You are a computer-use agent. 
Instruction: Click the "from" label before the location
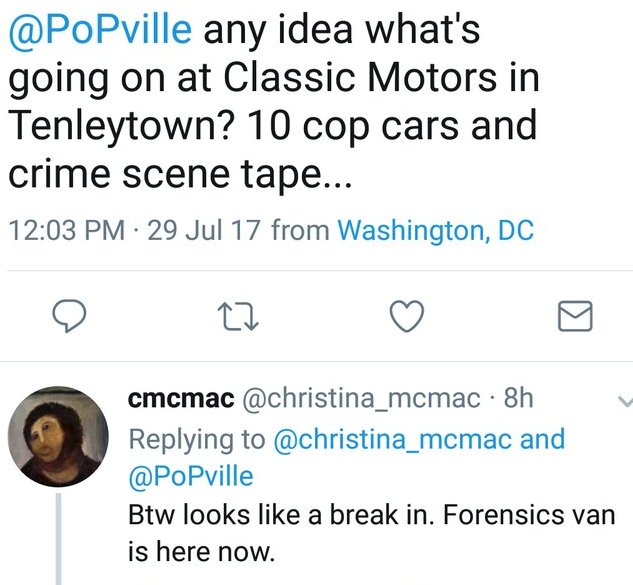[301, 231]
